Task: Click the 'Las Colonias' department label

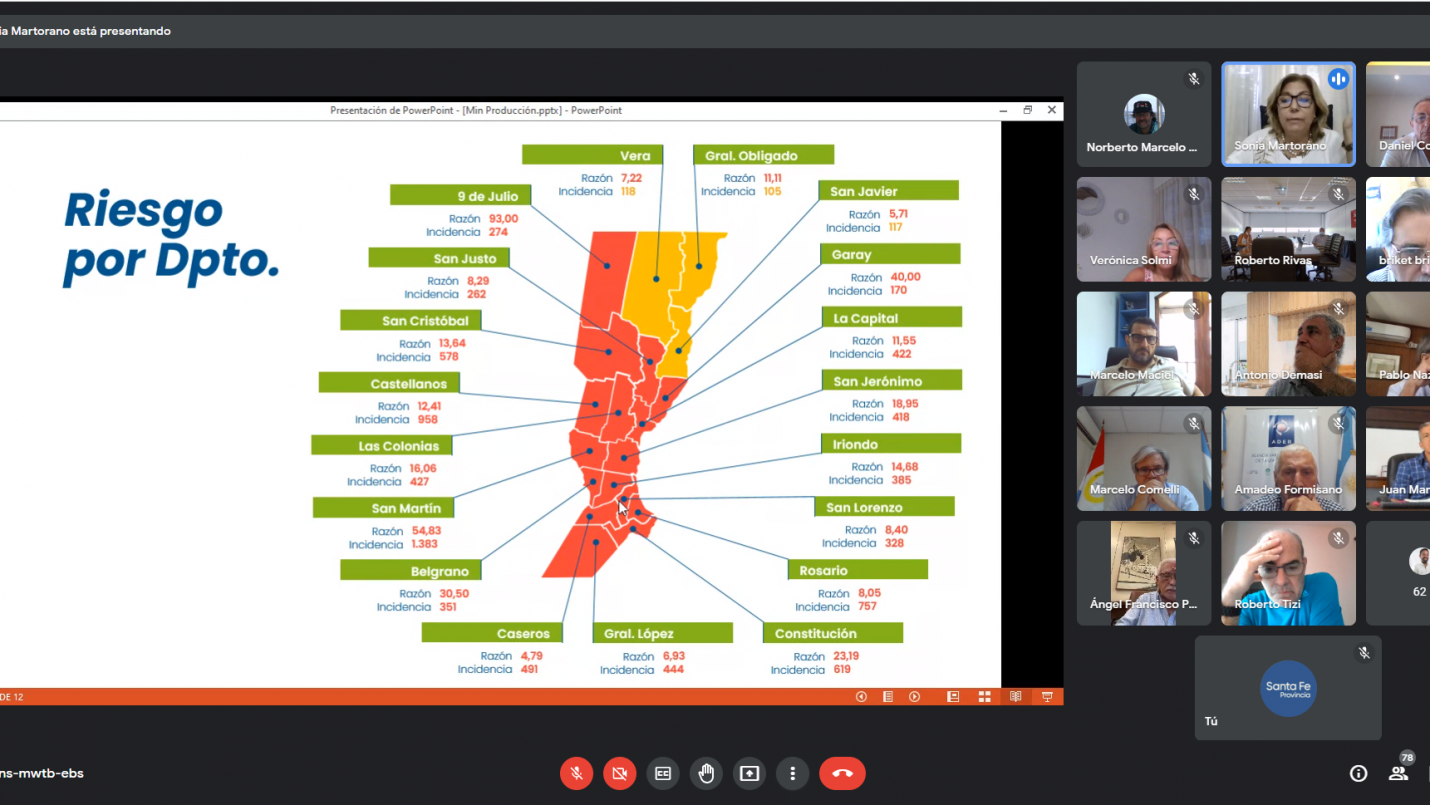Action: click(382, 445)
